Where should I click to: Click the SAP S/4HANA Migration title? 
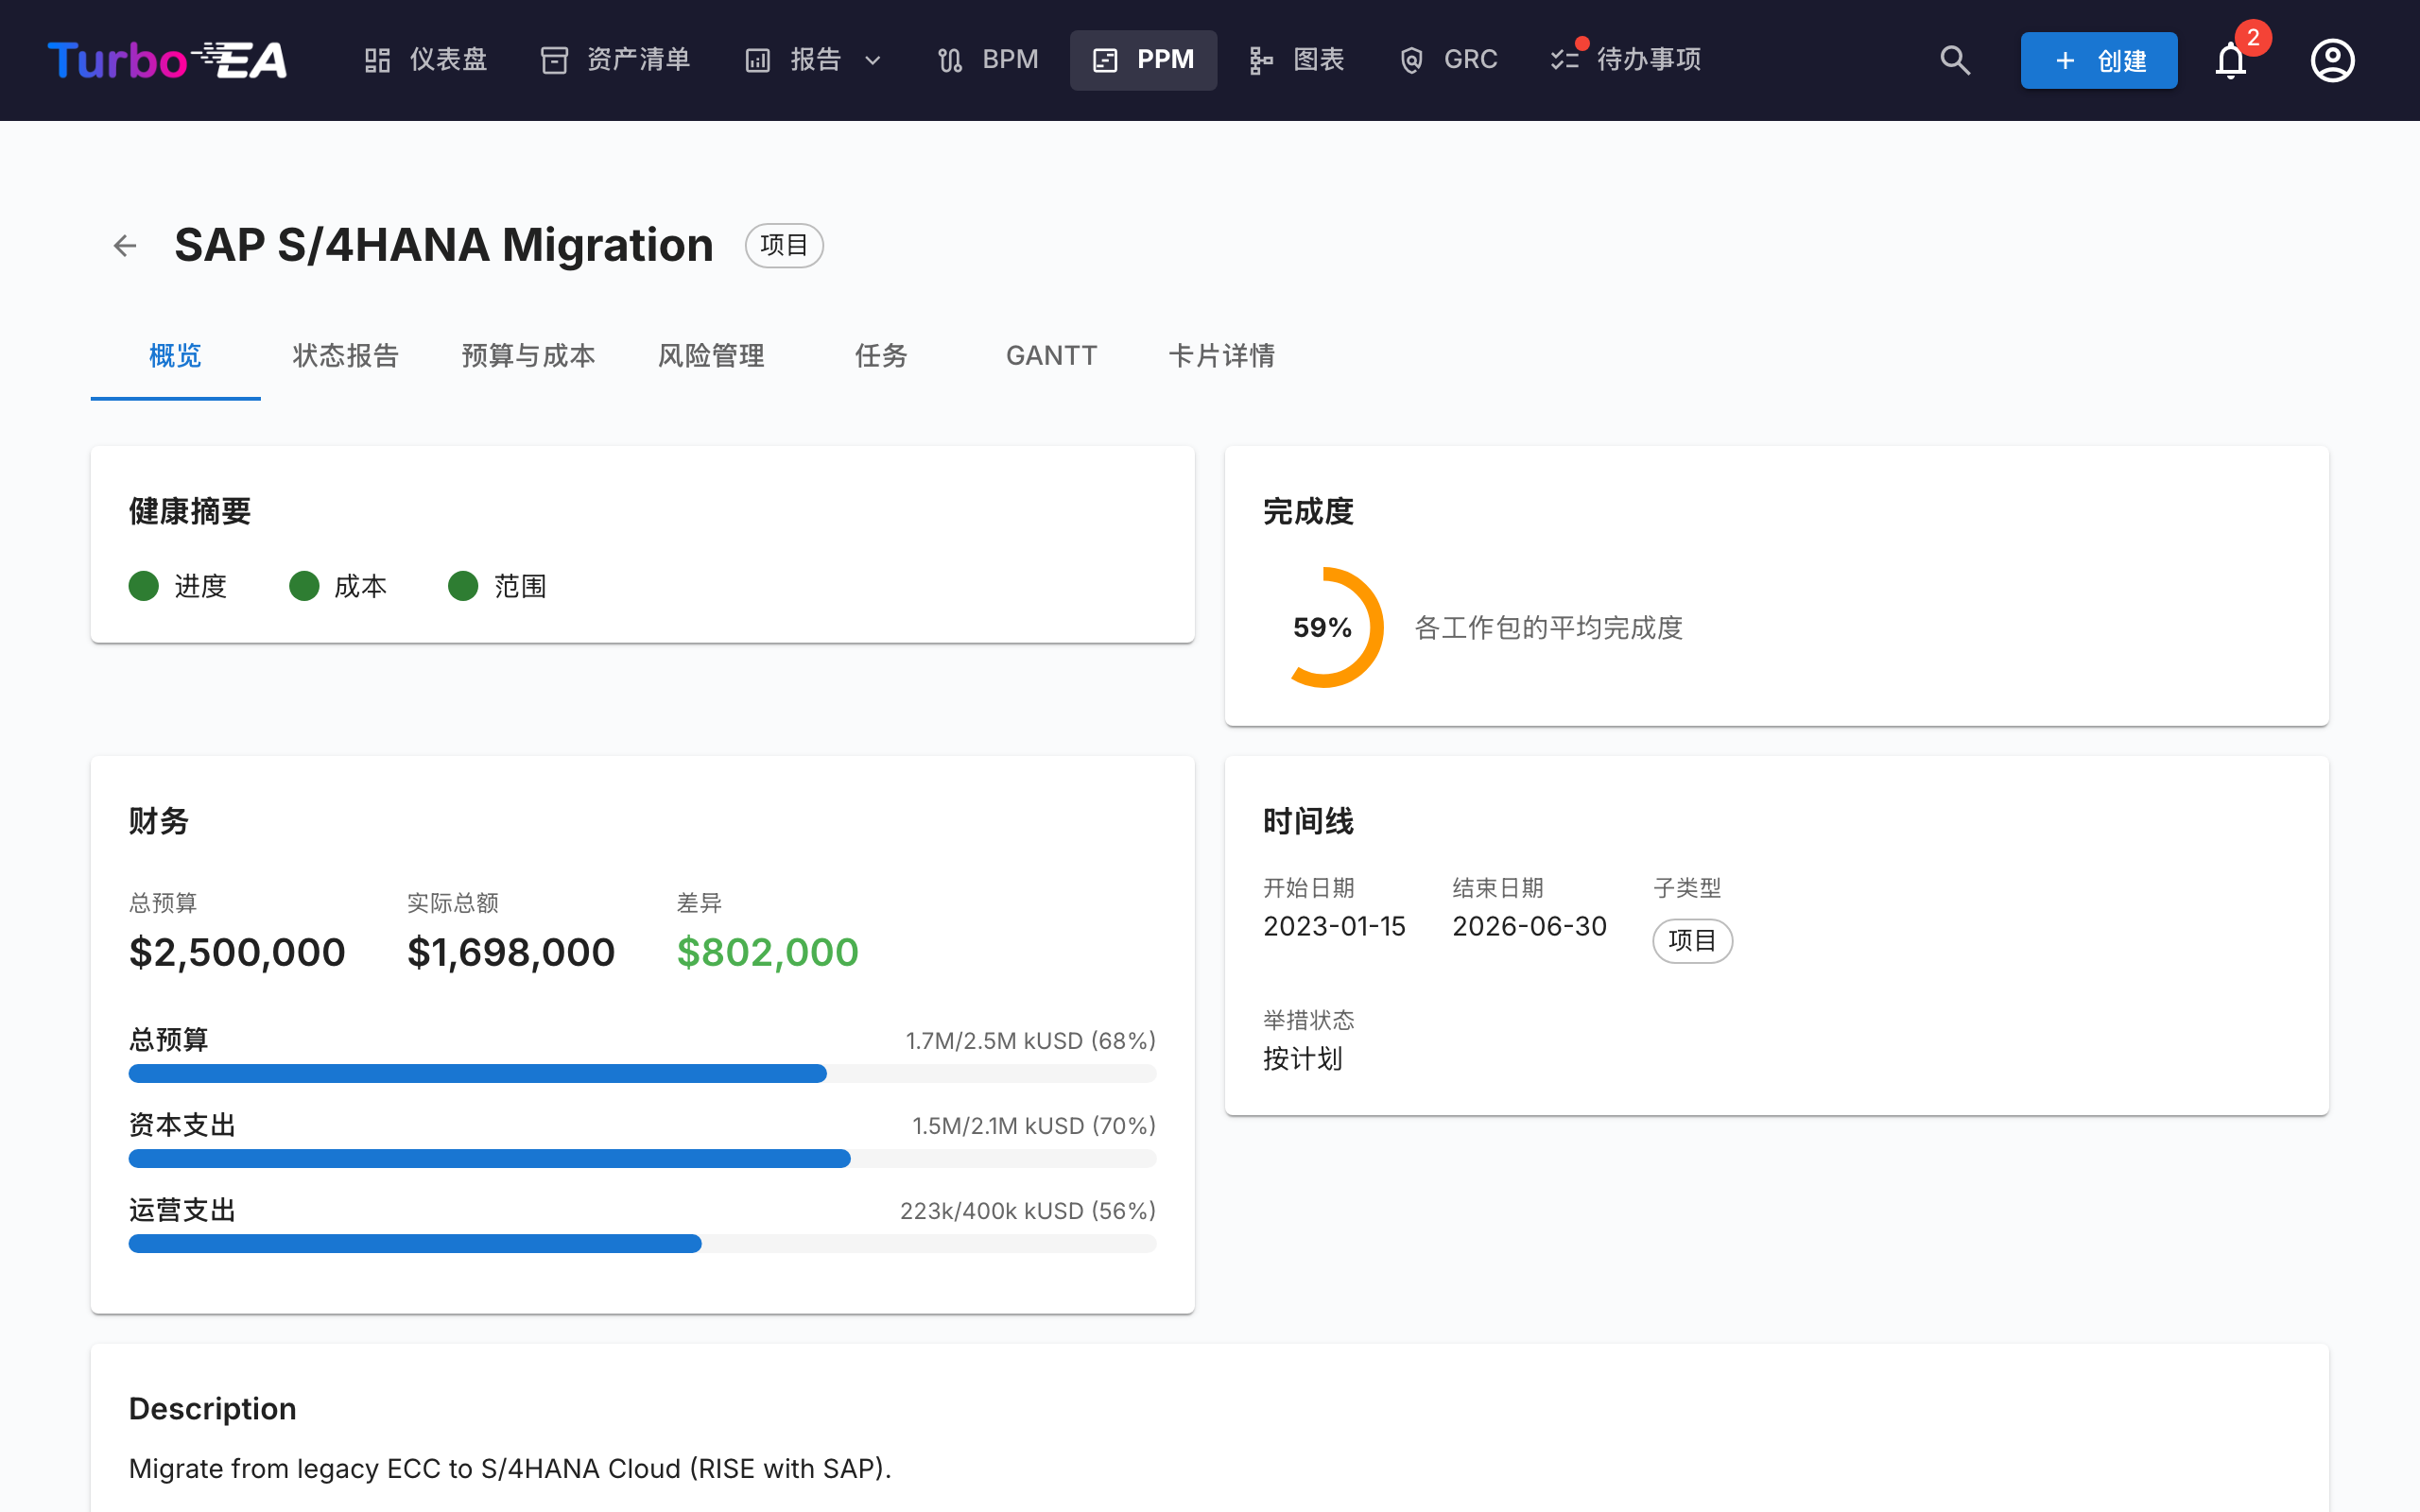[x=444, y=245]
